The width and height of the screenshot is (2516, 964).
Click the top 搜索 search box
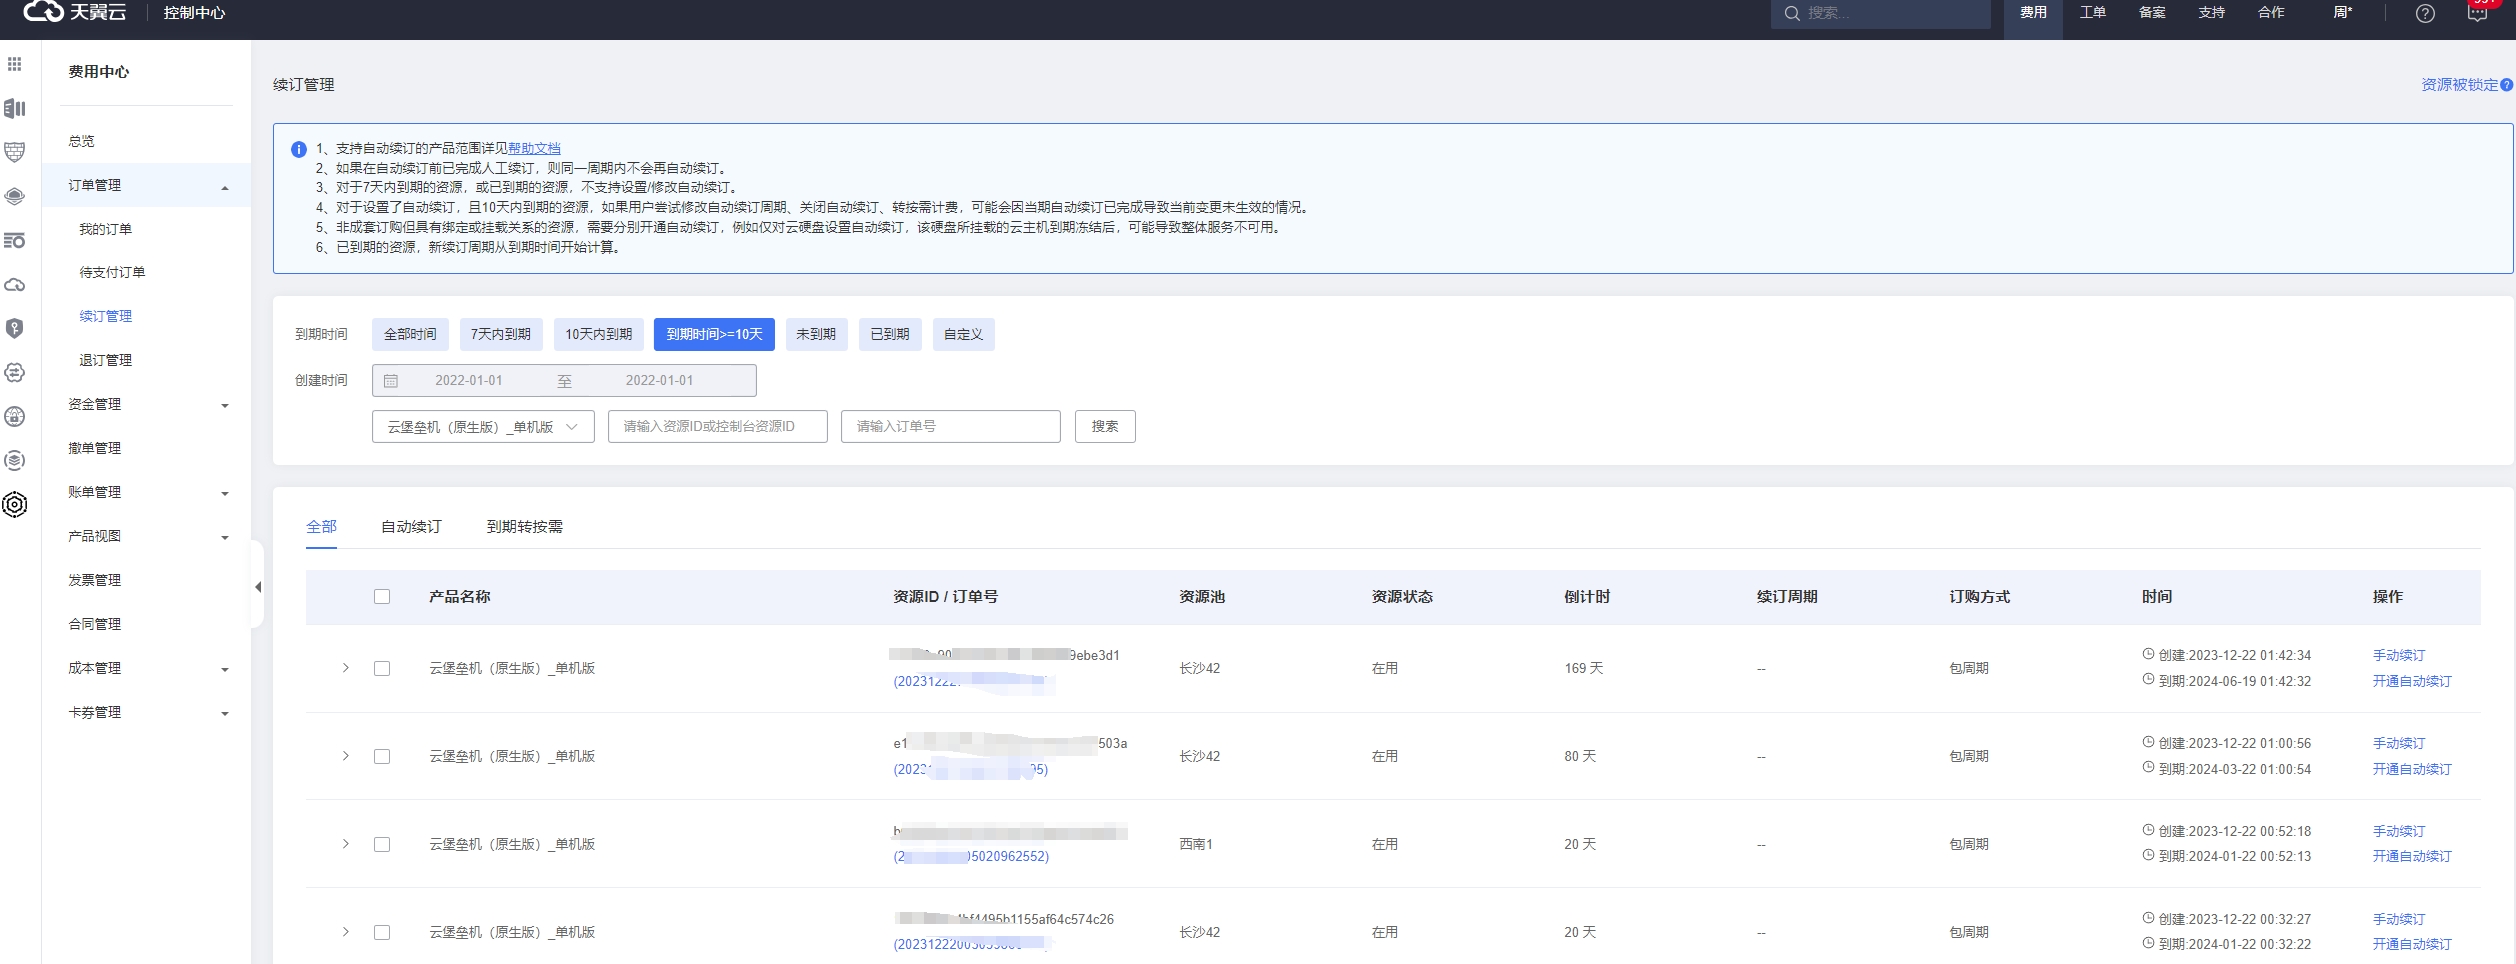coord(1881,13)
